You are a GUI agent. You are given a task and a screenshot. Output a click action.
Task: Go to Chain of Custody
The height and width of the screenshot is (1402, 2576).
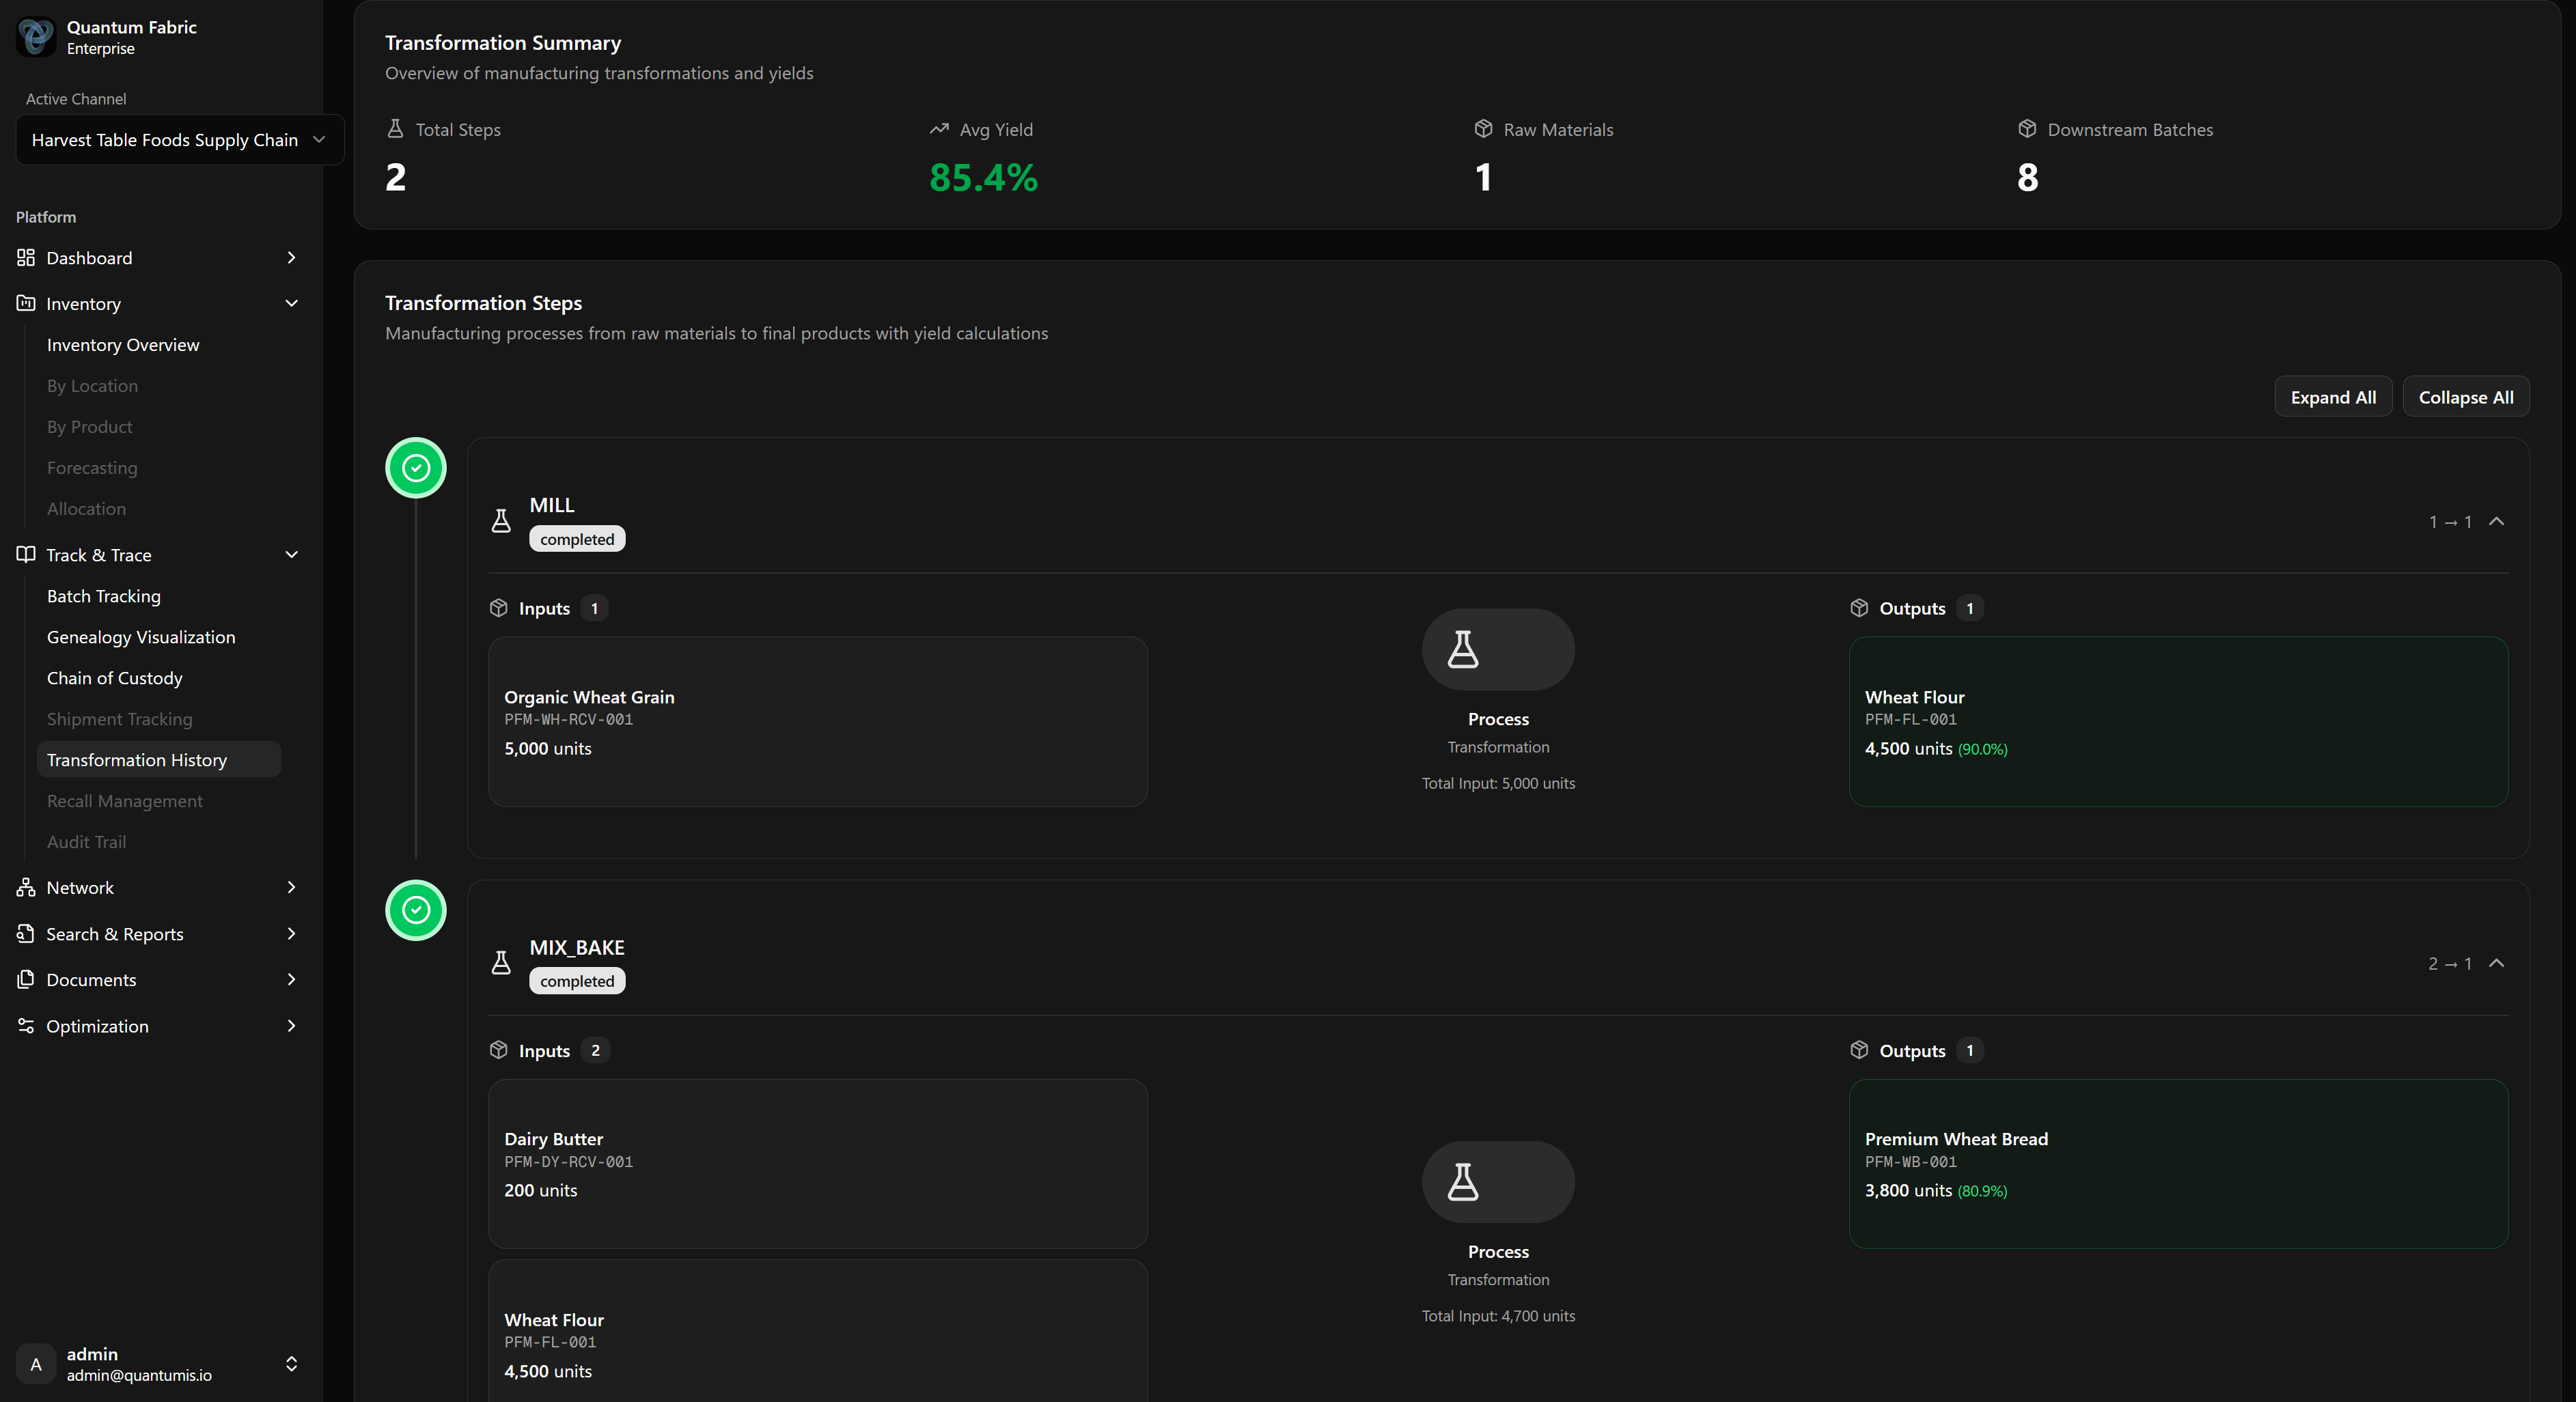click(x=115, y=678)
